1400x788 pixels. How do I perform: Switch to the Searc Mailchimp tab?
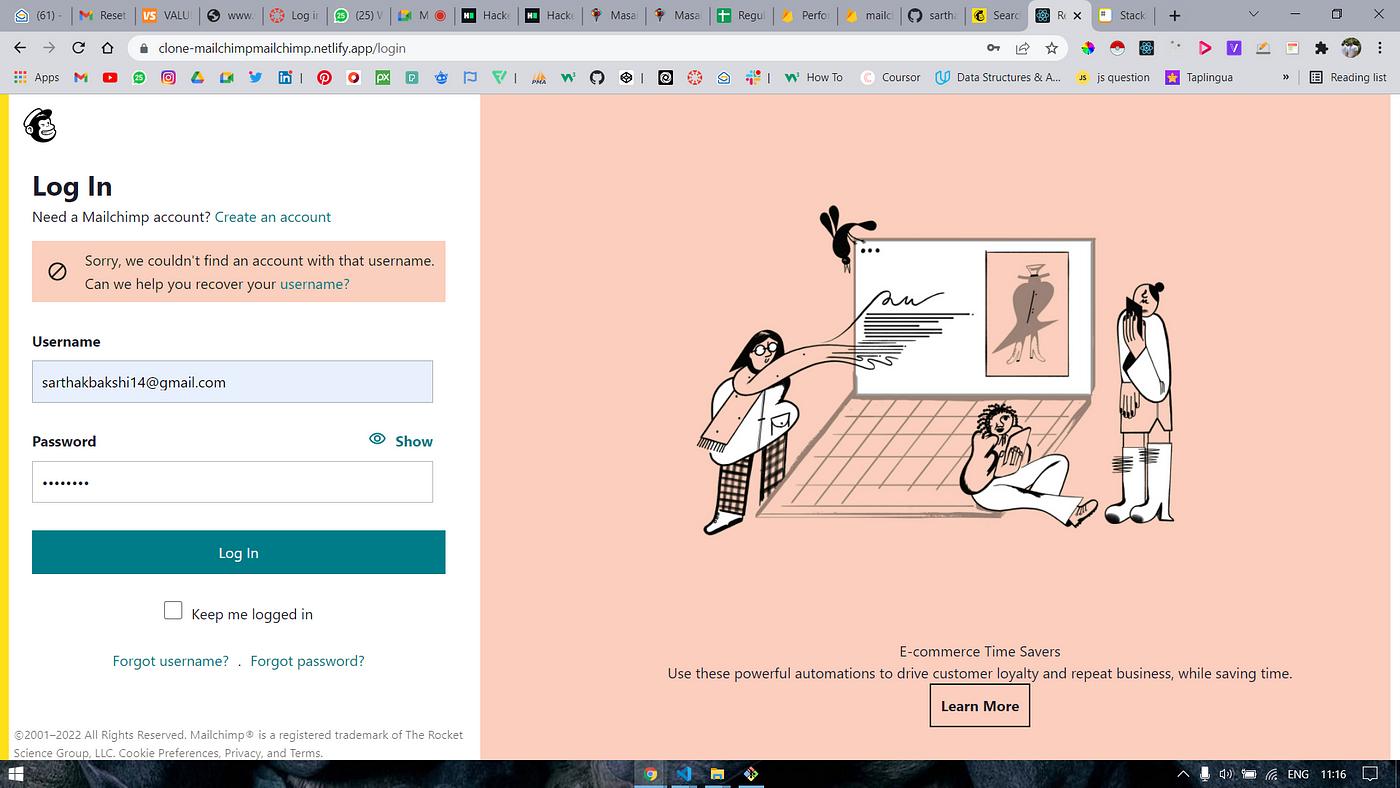995,15
